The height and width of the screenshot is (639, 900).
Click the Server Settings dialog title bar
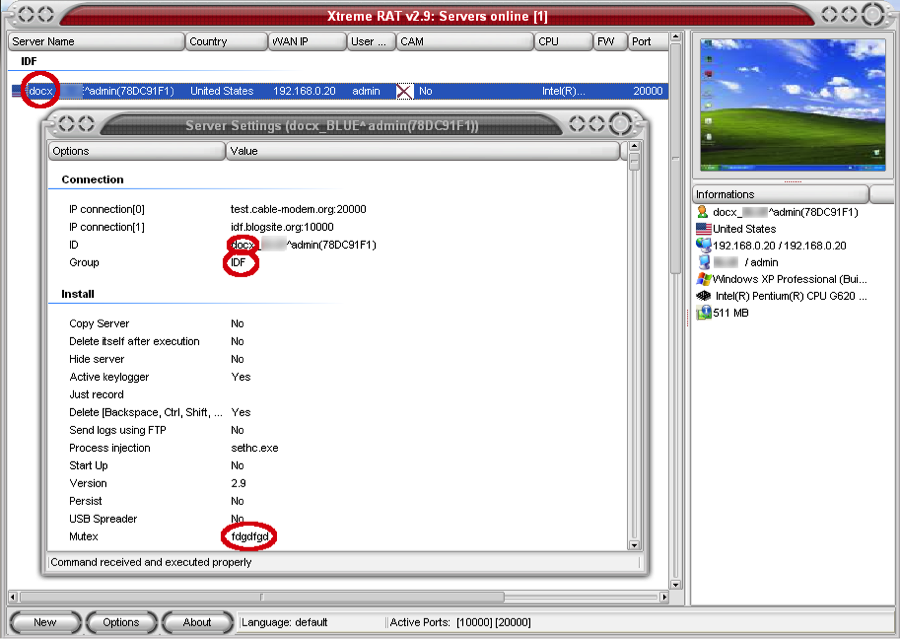[332, 126]
